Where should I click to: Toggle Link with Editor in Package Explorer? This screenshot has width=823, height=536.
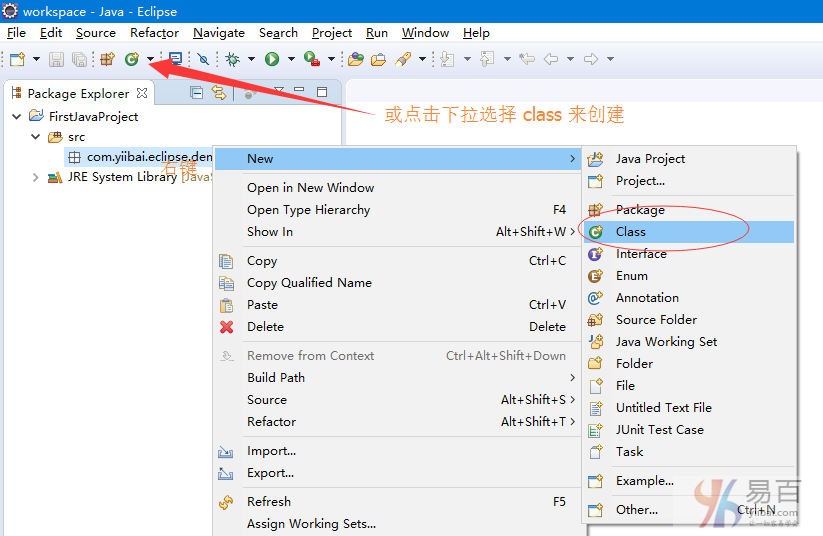pos(219,93)
